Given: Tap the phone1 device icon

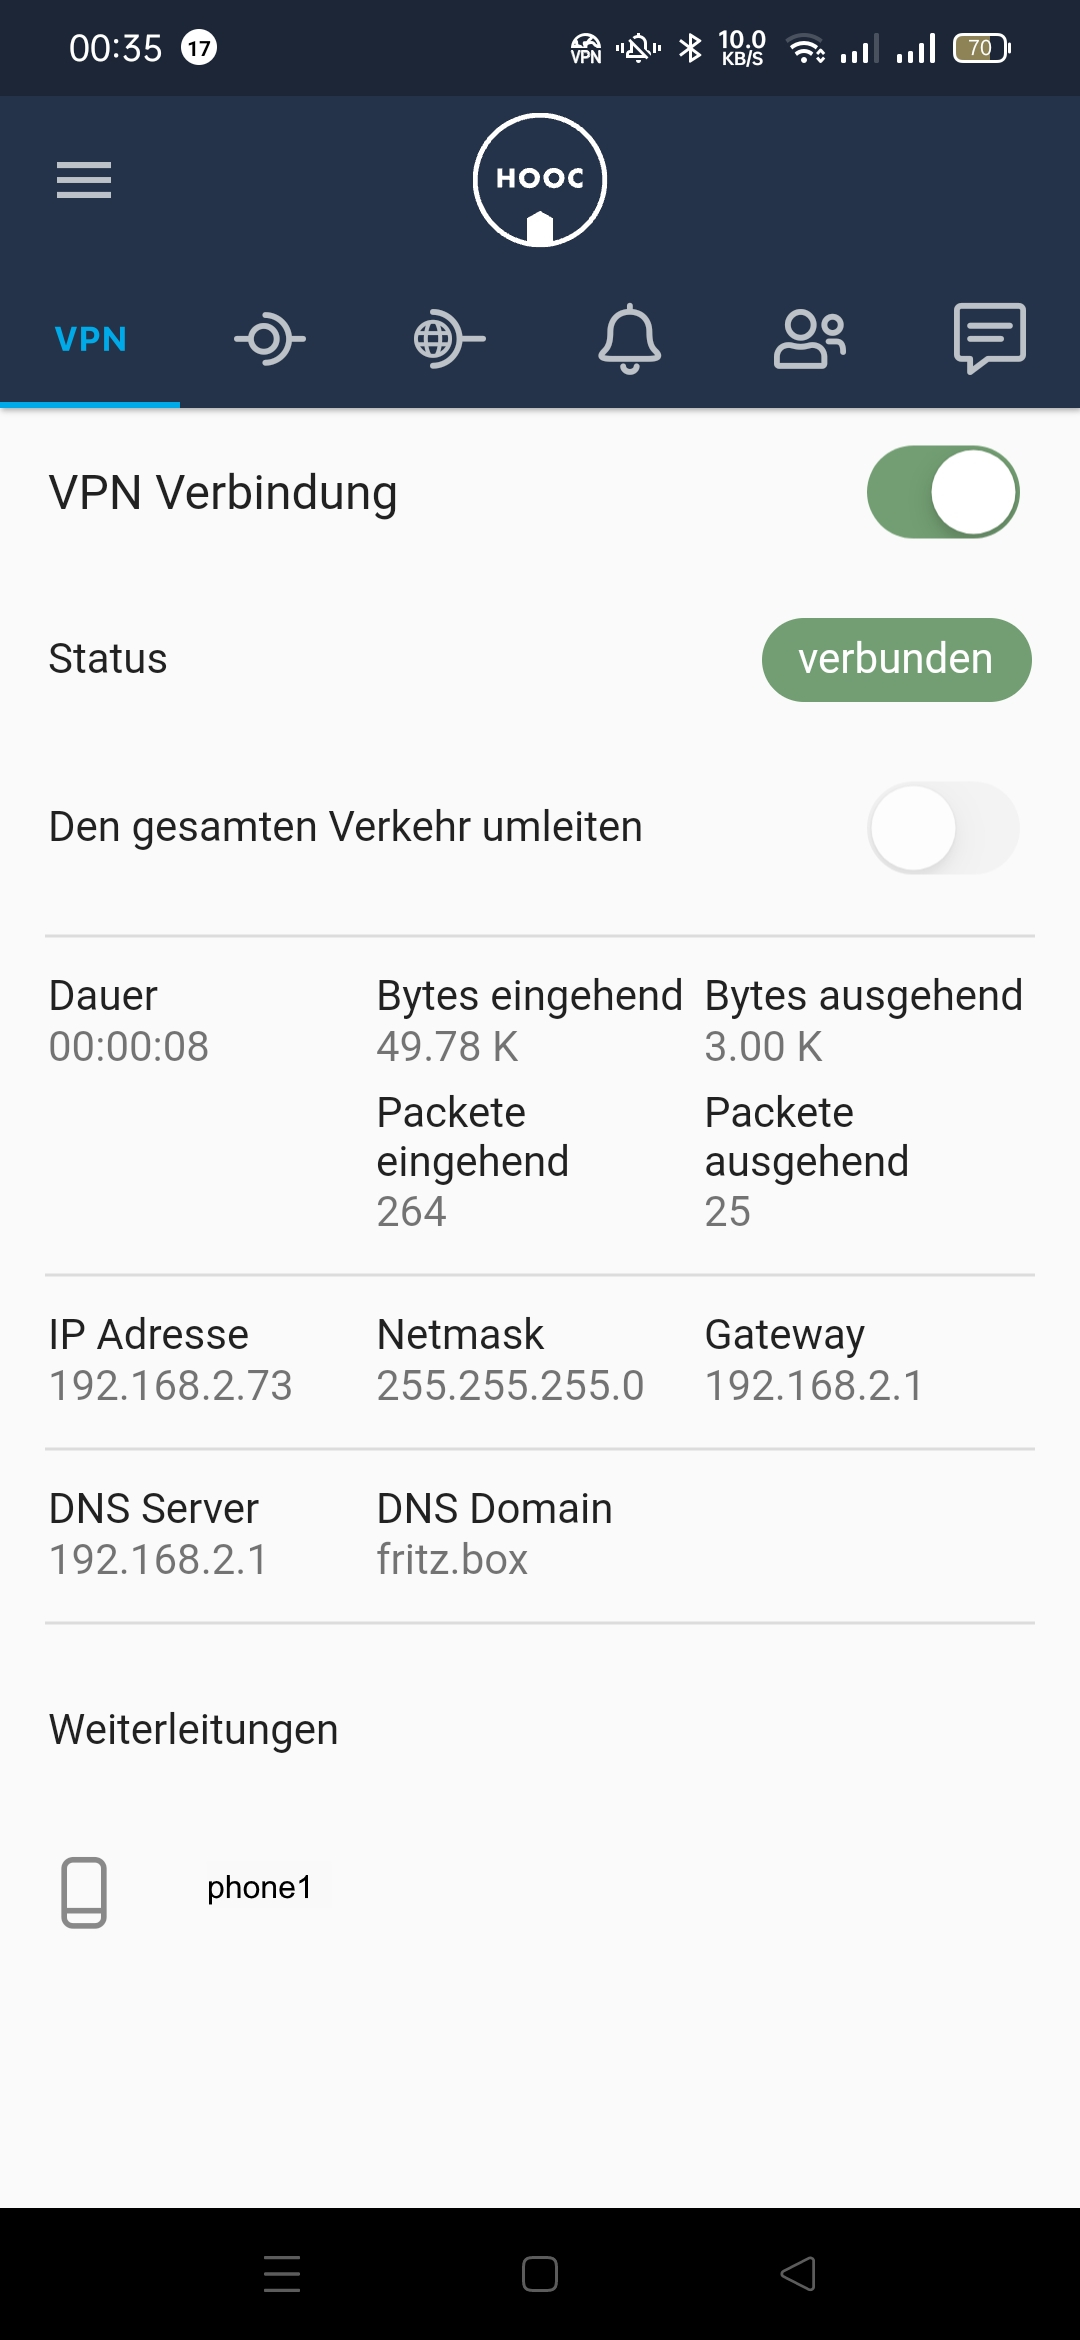Looking at the screenshot, I should click(84, 1892).
